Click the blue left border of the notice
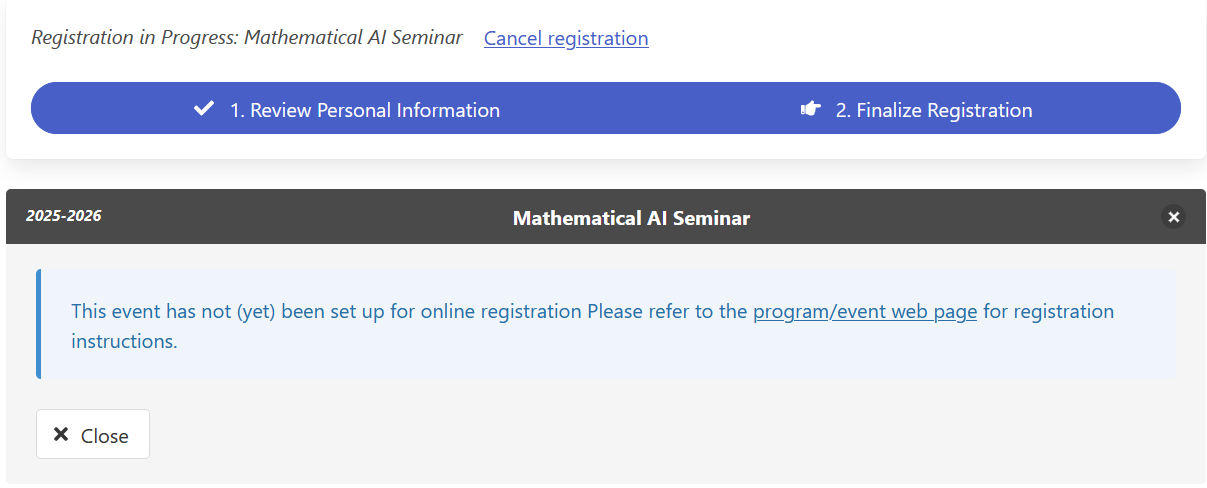 point(39,324)
